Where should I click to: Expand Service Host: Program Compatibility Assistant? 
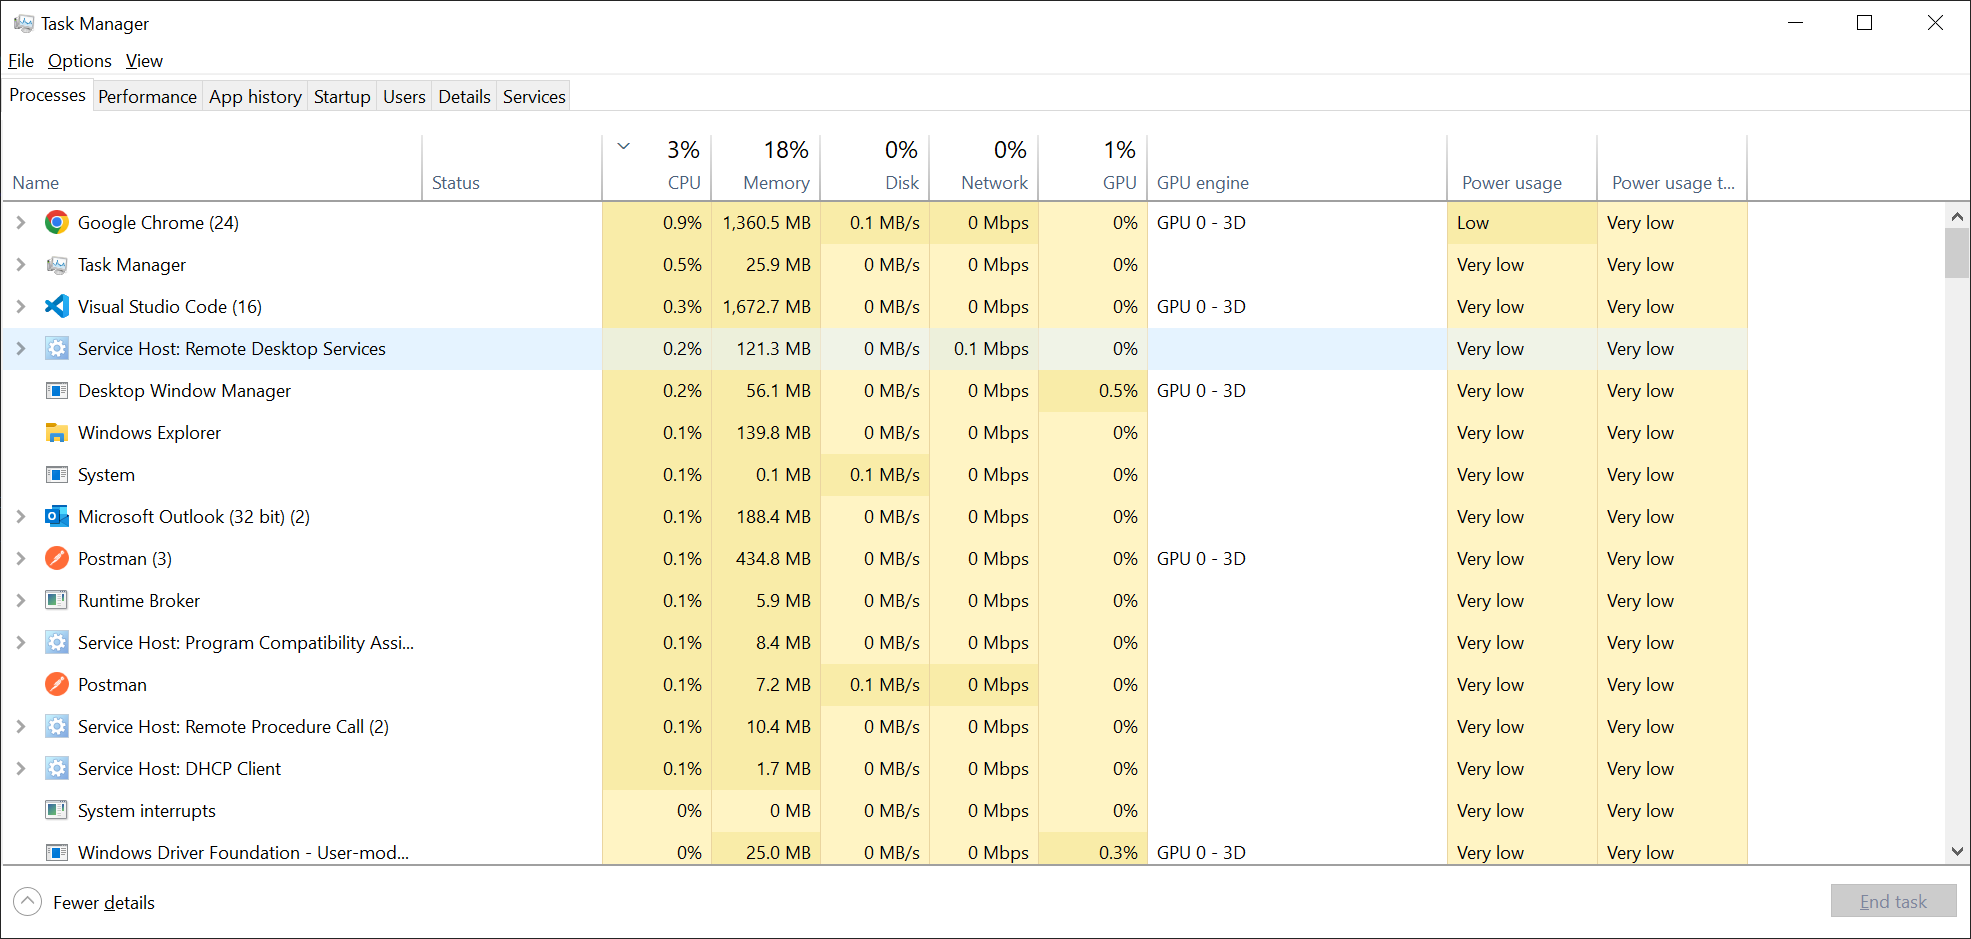(x=21, y=642)
